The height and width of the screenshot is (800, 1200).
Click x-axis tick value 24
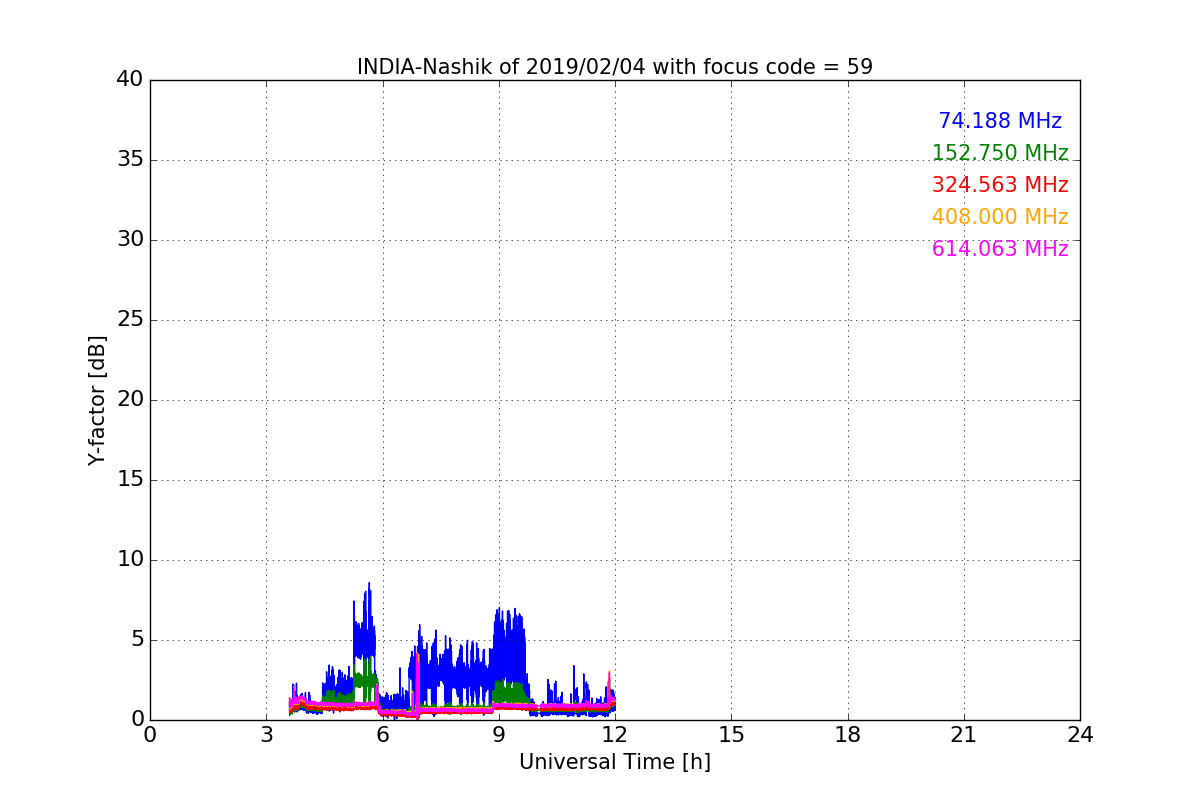(1080, 735)
